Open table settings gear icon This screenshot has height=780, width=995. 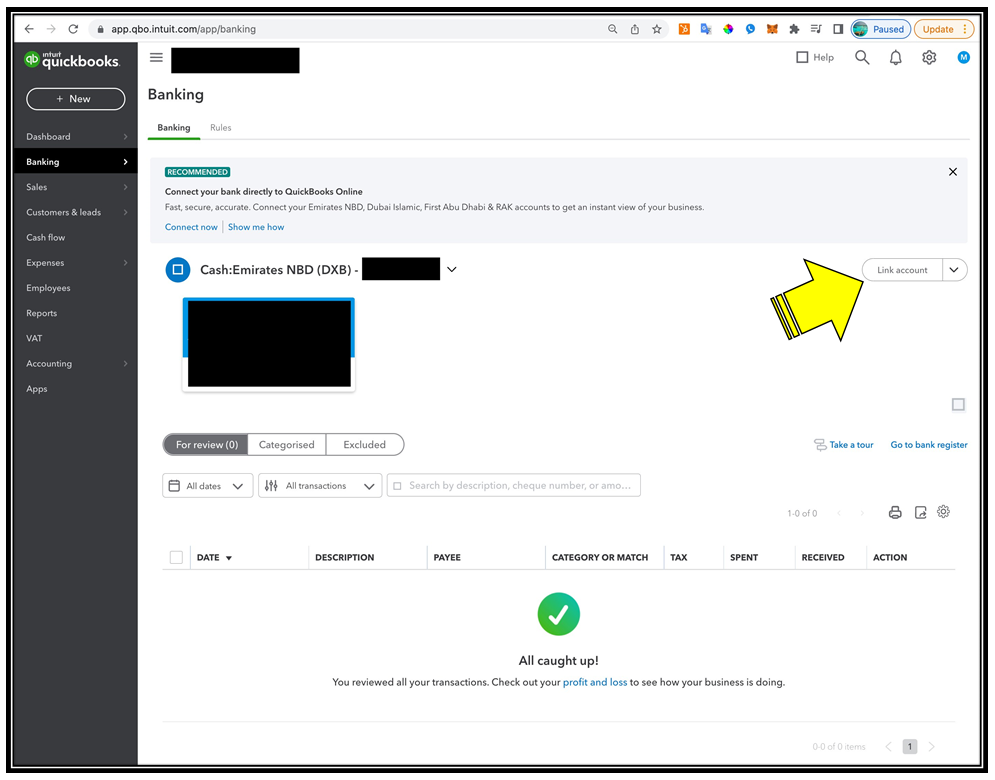[x=944, y=512]
